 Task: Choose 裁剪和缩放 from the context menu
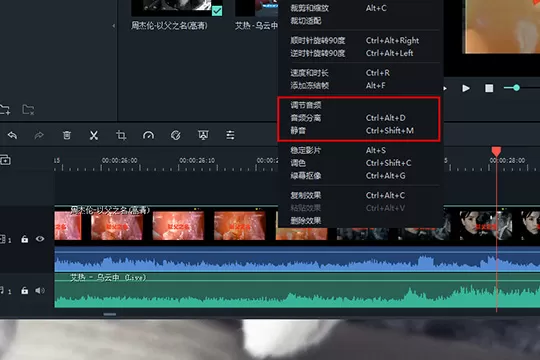tap(309, 8)
